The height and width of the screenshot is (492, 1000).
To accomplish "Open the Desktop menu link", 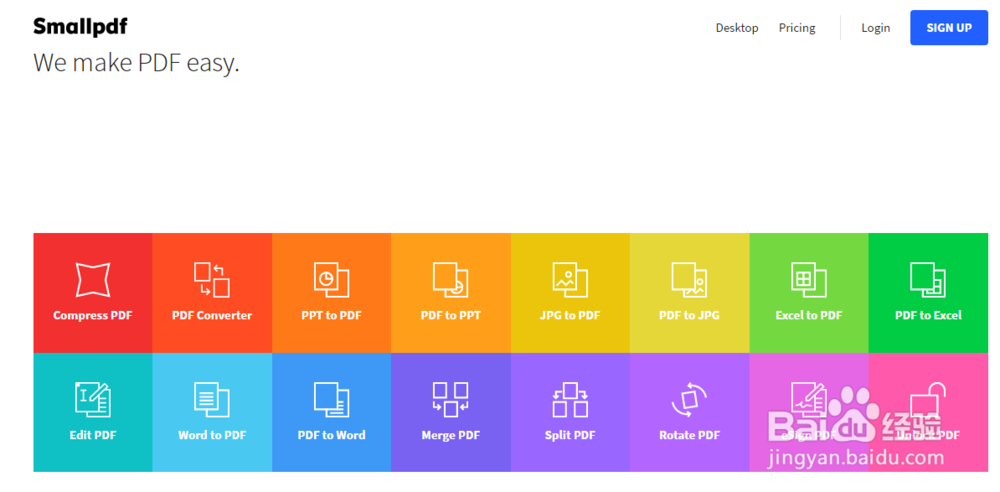I will 737,28.
